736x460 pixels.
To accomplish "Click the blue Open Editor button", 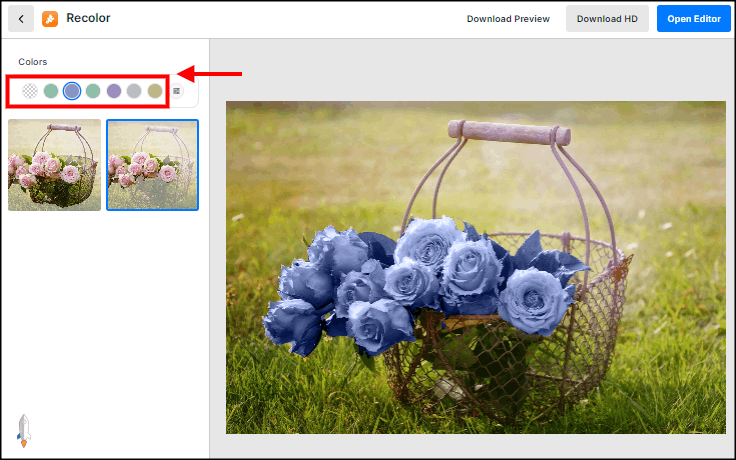I will click(x=693, y=19).
